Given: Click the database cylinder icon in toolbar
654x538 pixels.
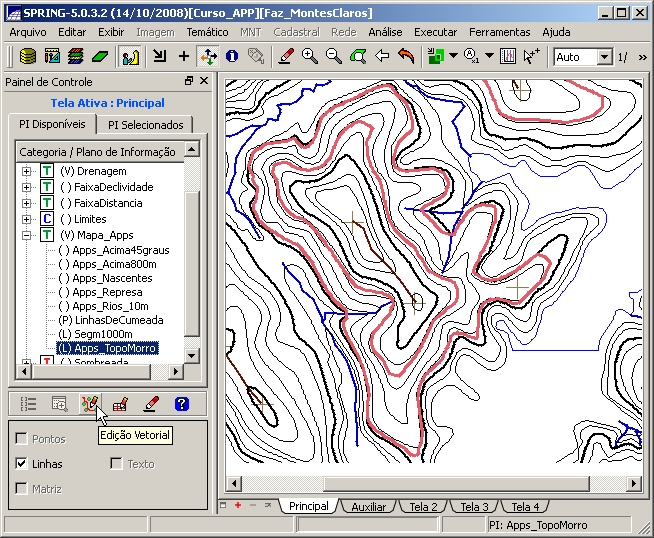Looking at the screenshot, I should coord(28,56).
